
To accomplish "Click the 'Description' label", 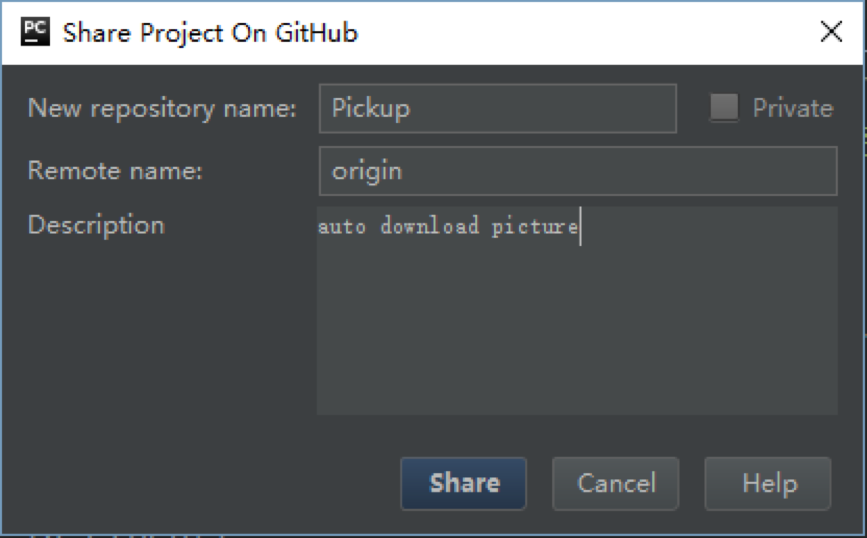I will pyautogui.click(x=96, y=226).
